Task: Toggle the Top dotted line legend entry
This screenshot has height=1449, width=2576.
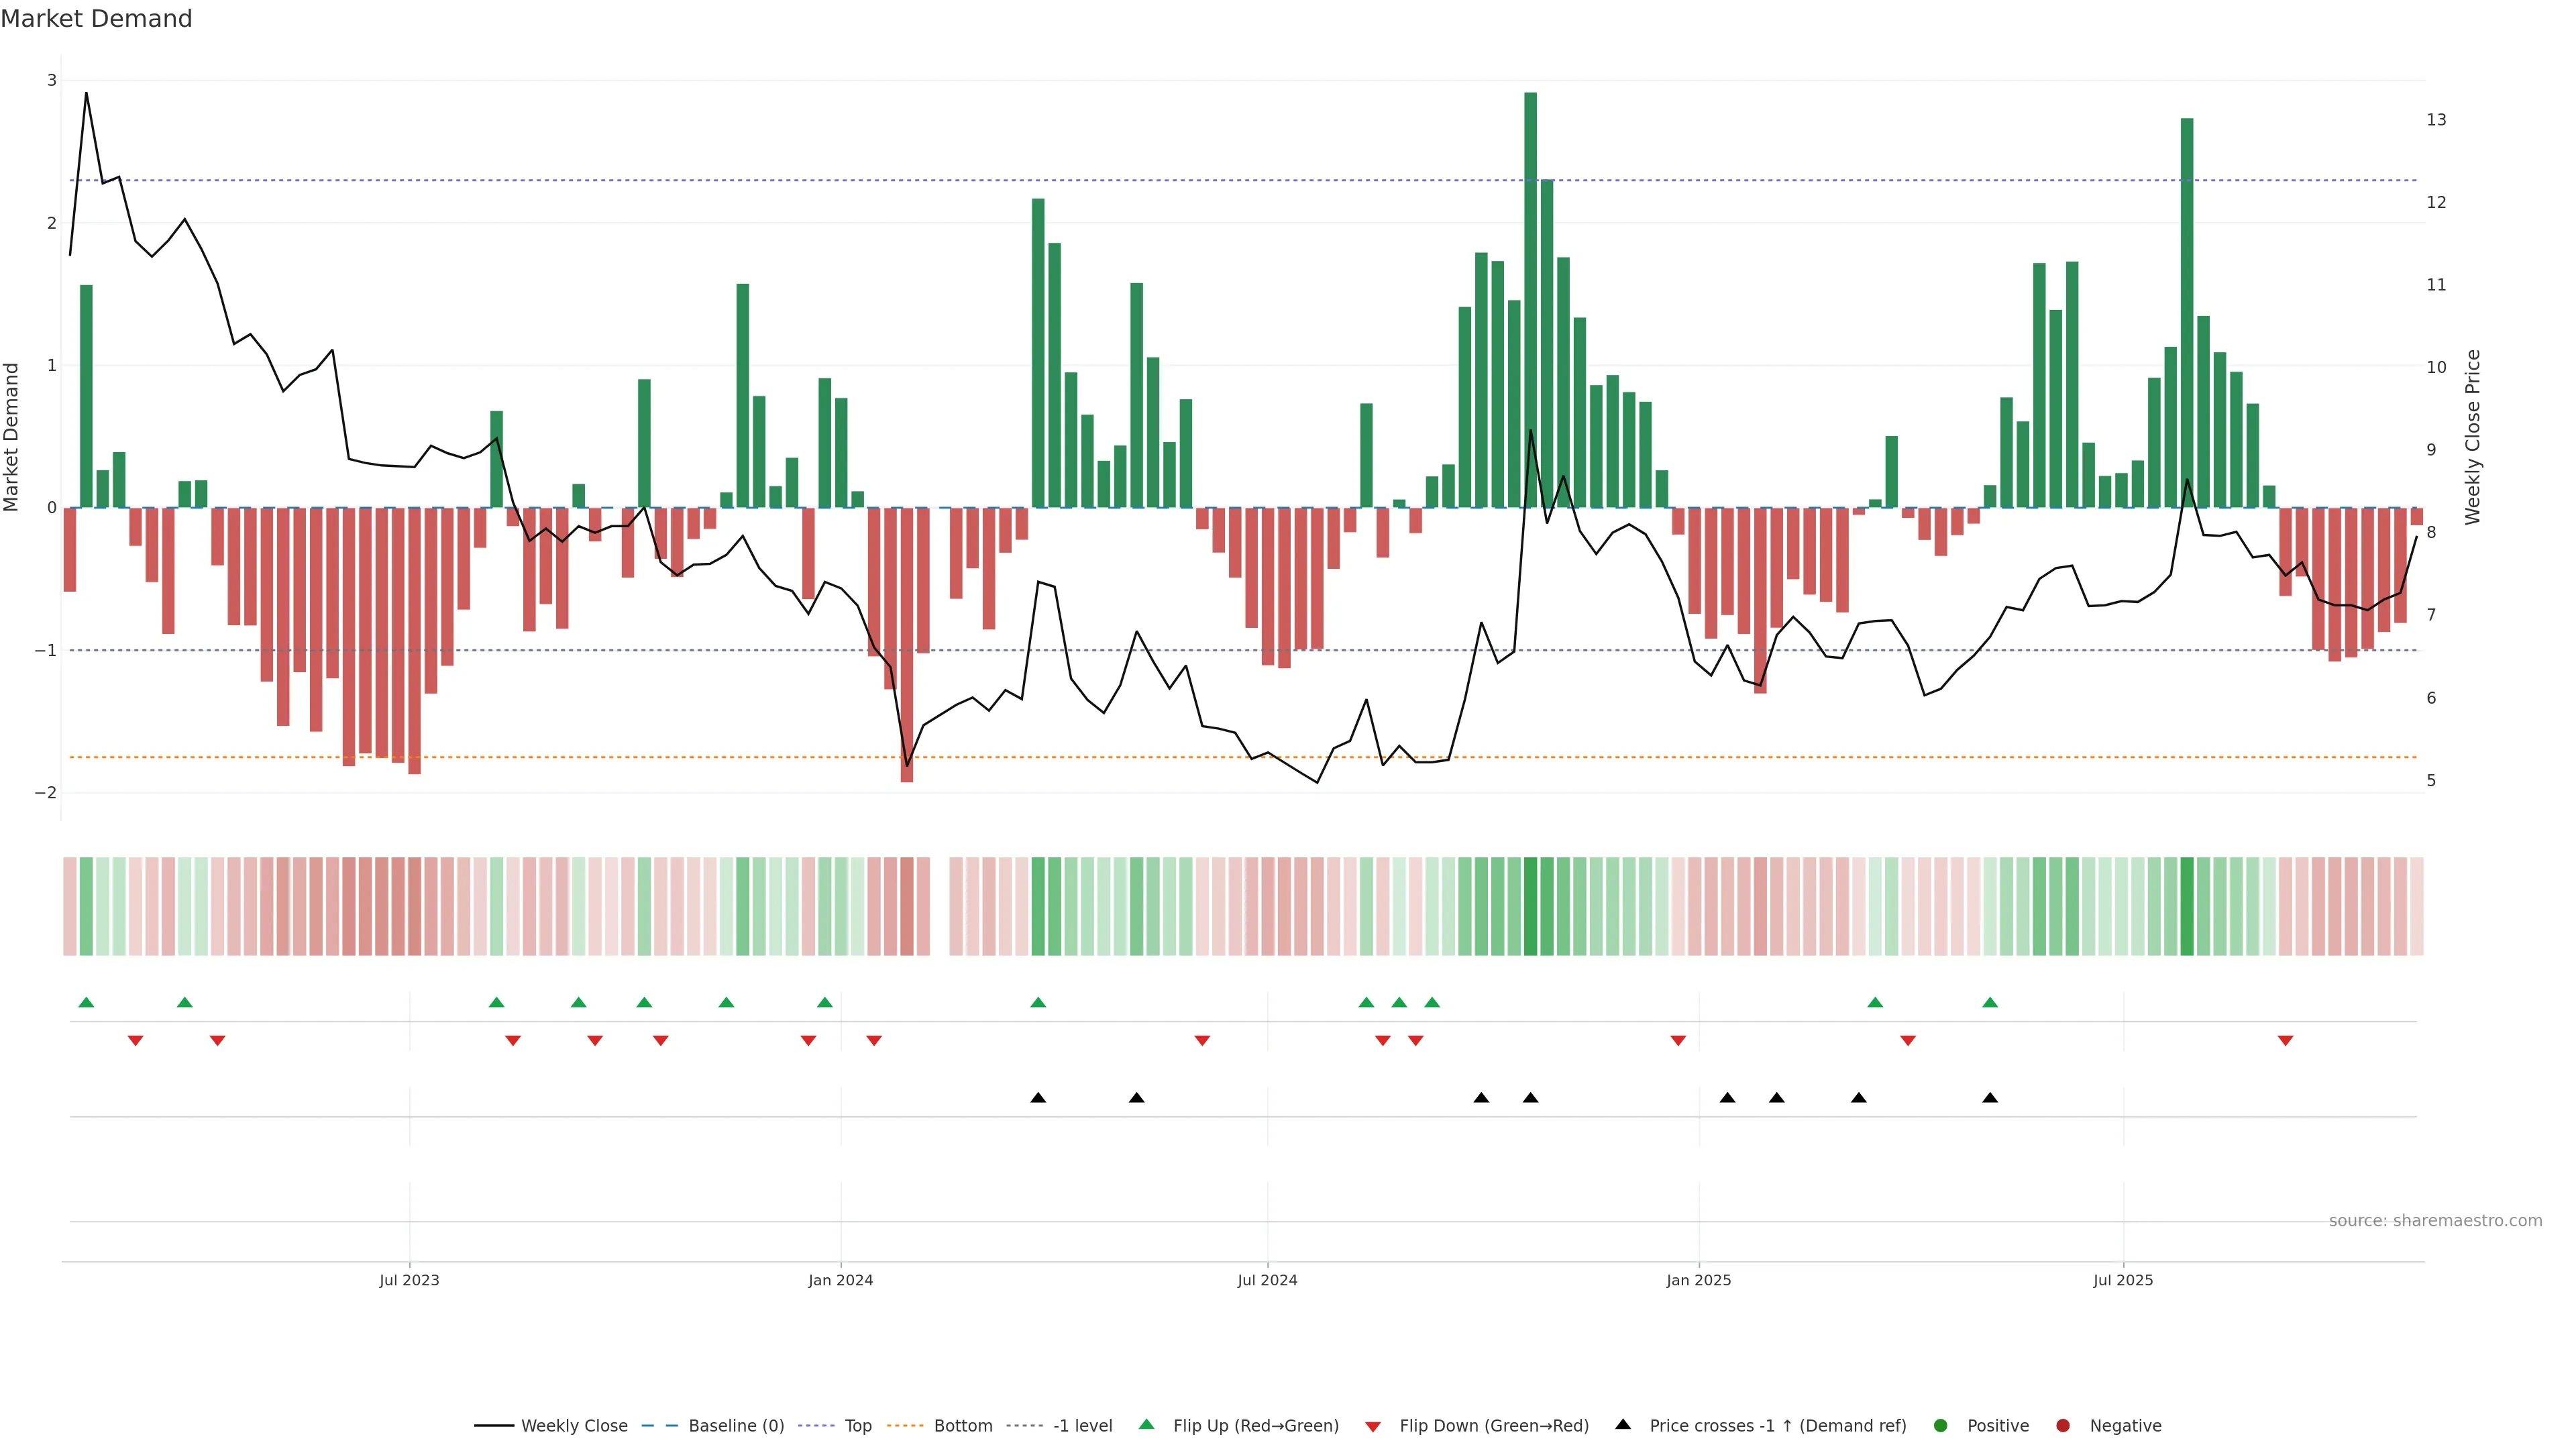Action: coord(857,1425)
